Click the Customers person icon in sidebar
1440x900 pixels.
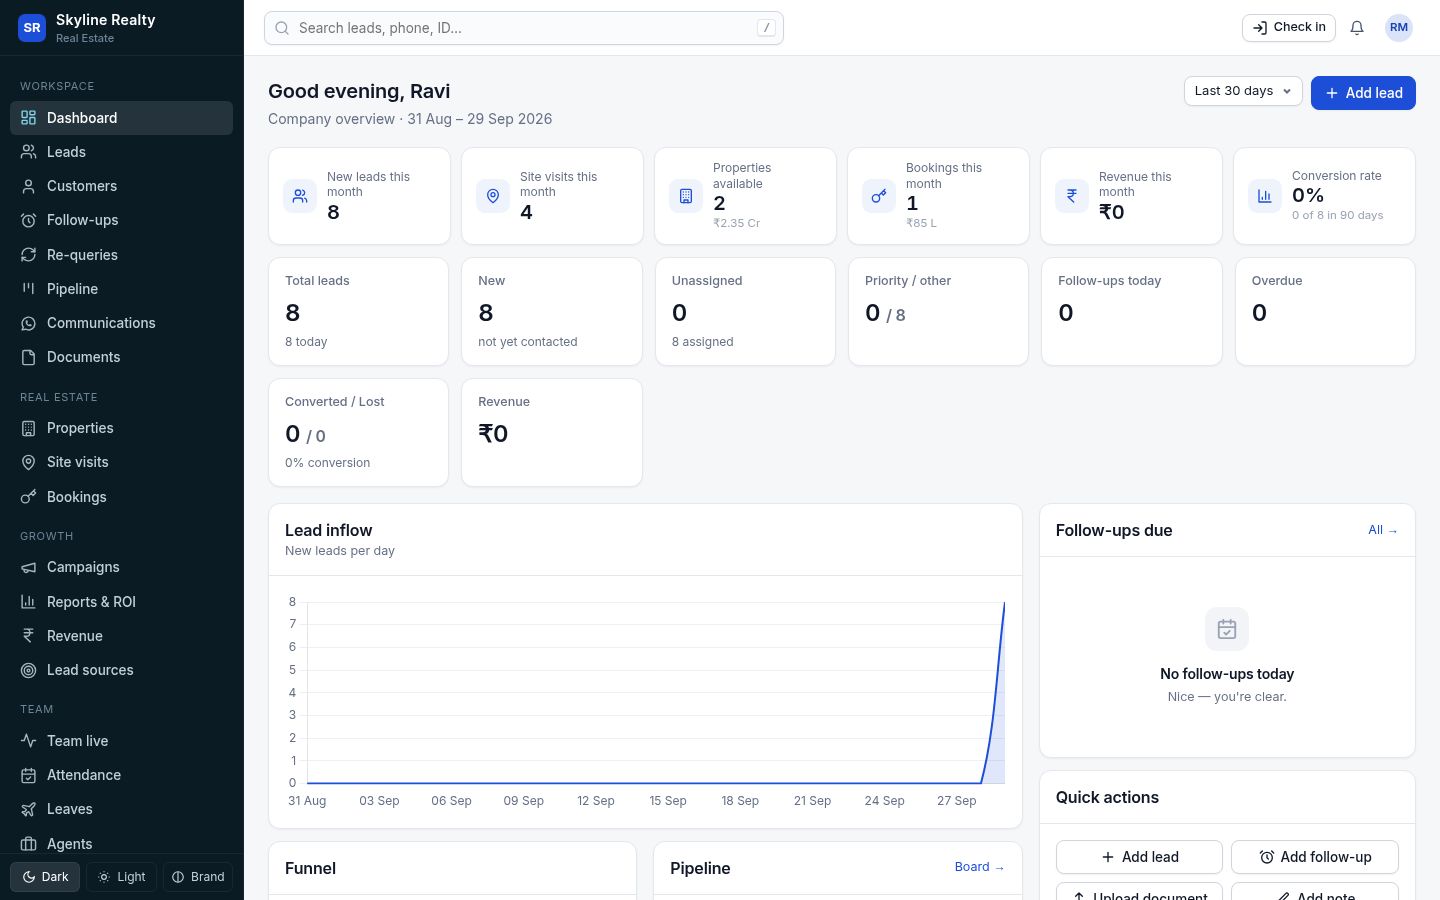(29, 186)
